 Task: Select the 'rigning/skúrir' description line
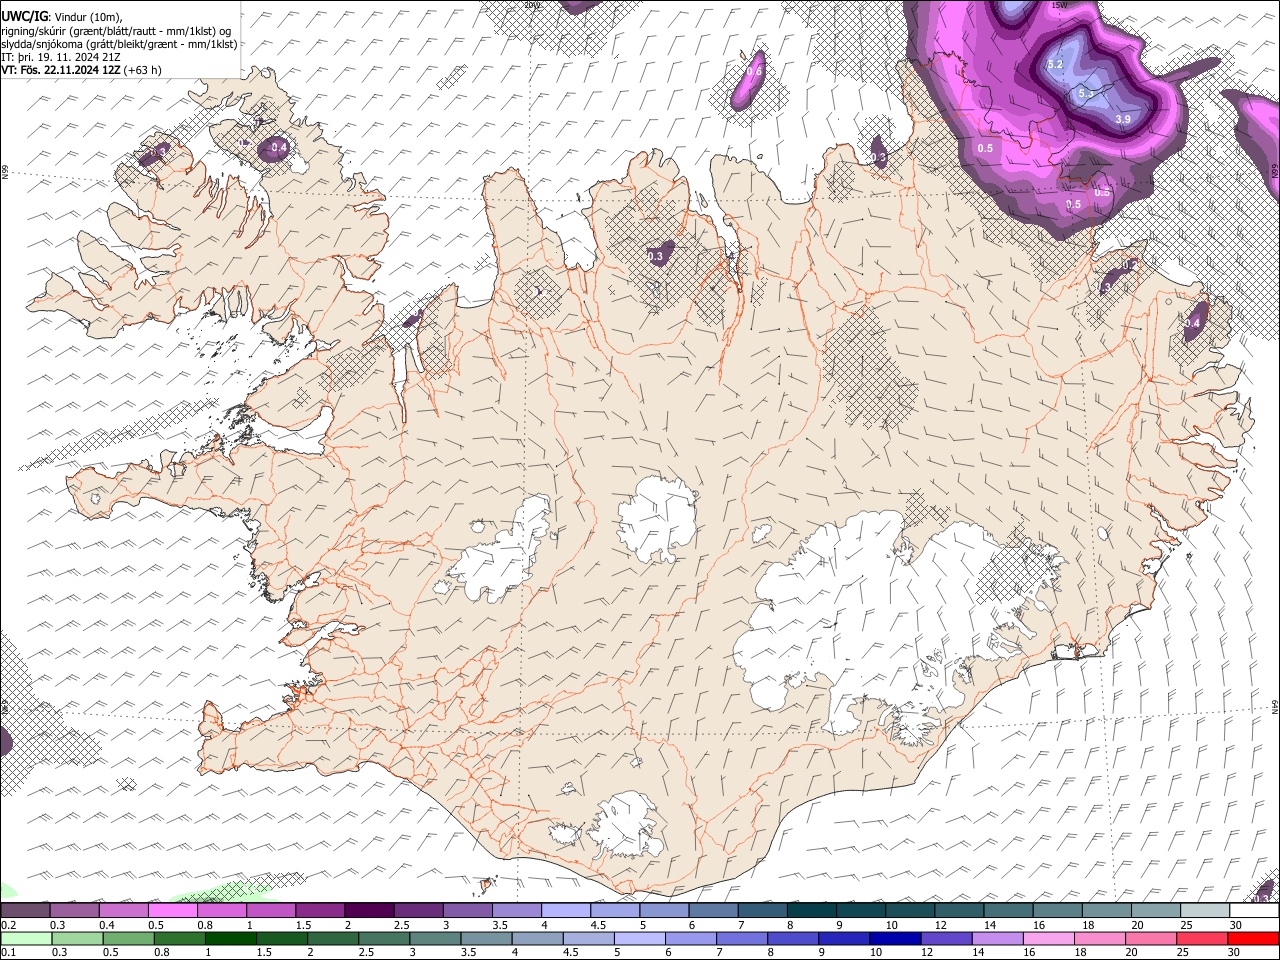click(116, 30)
